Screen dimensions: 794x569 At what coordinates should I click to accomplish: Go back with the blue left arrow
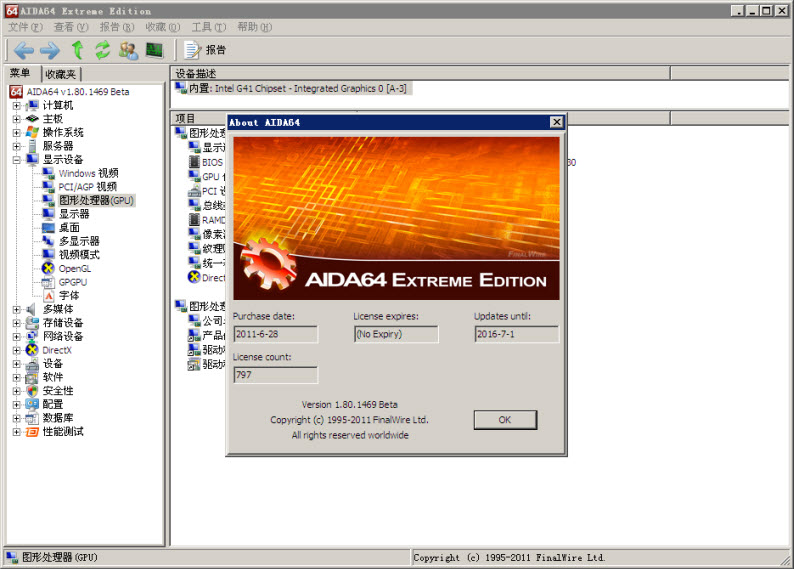point(24,50)
